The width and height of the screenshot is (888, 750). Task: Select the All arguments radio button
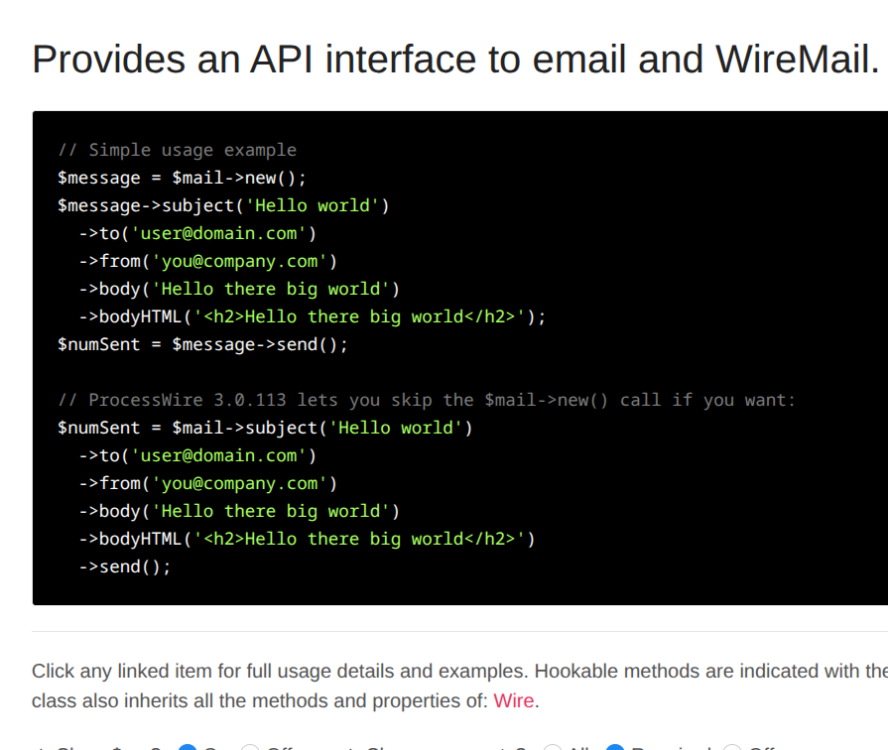tap(552, 748)
